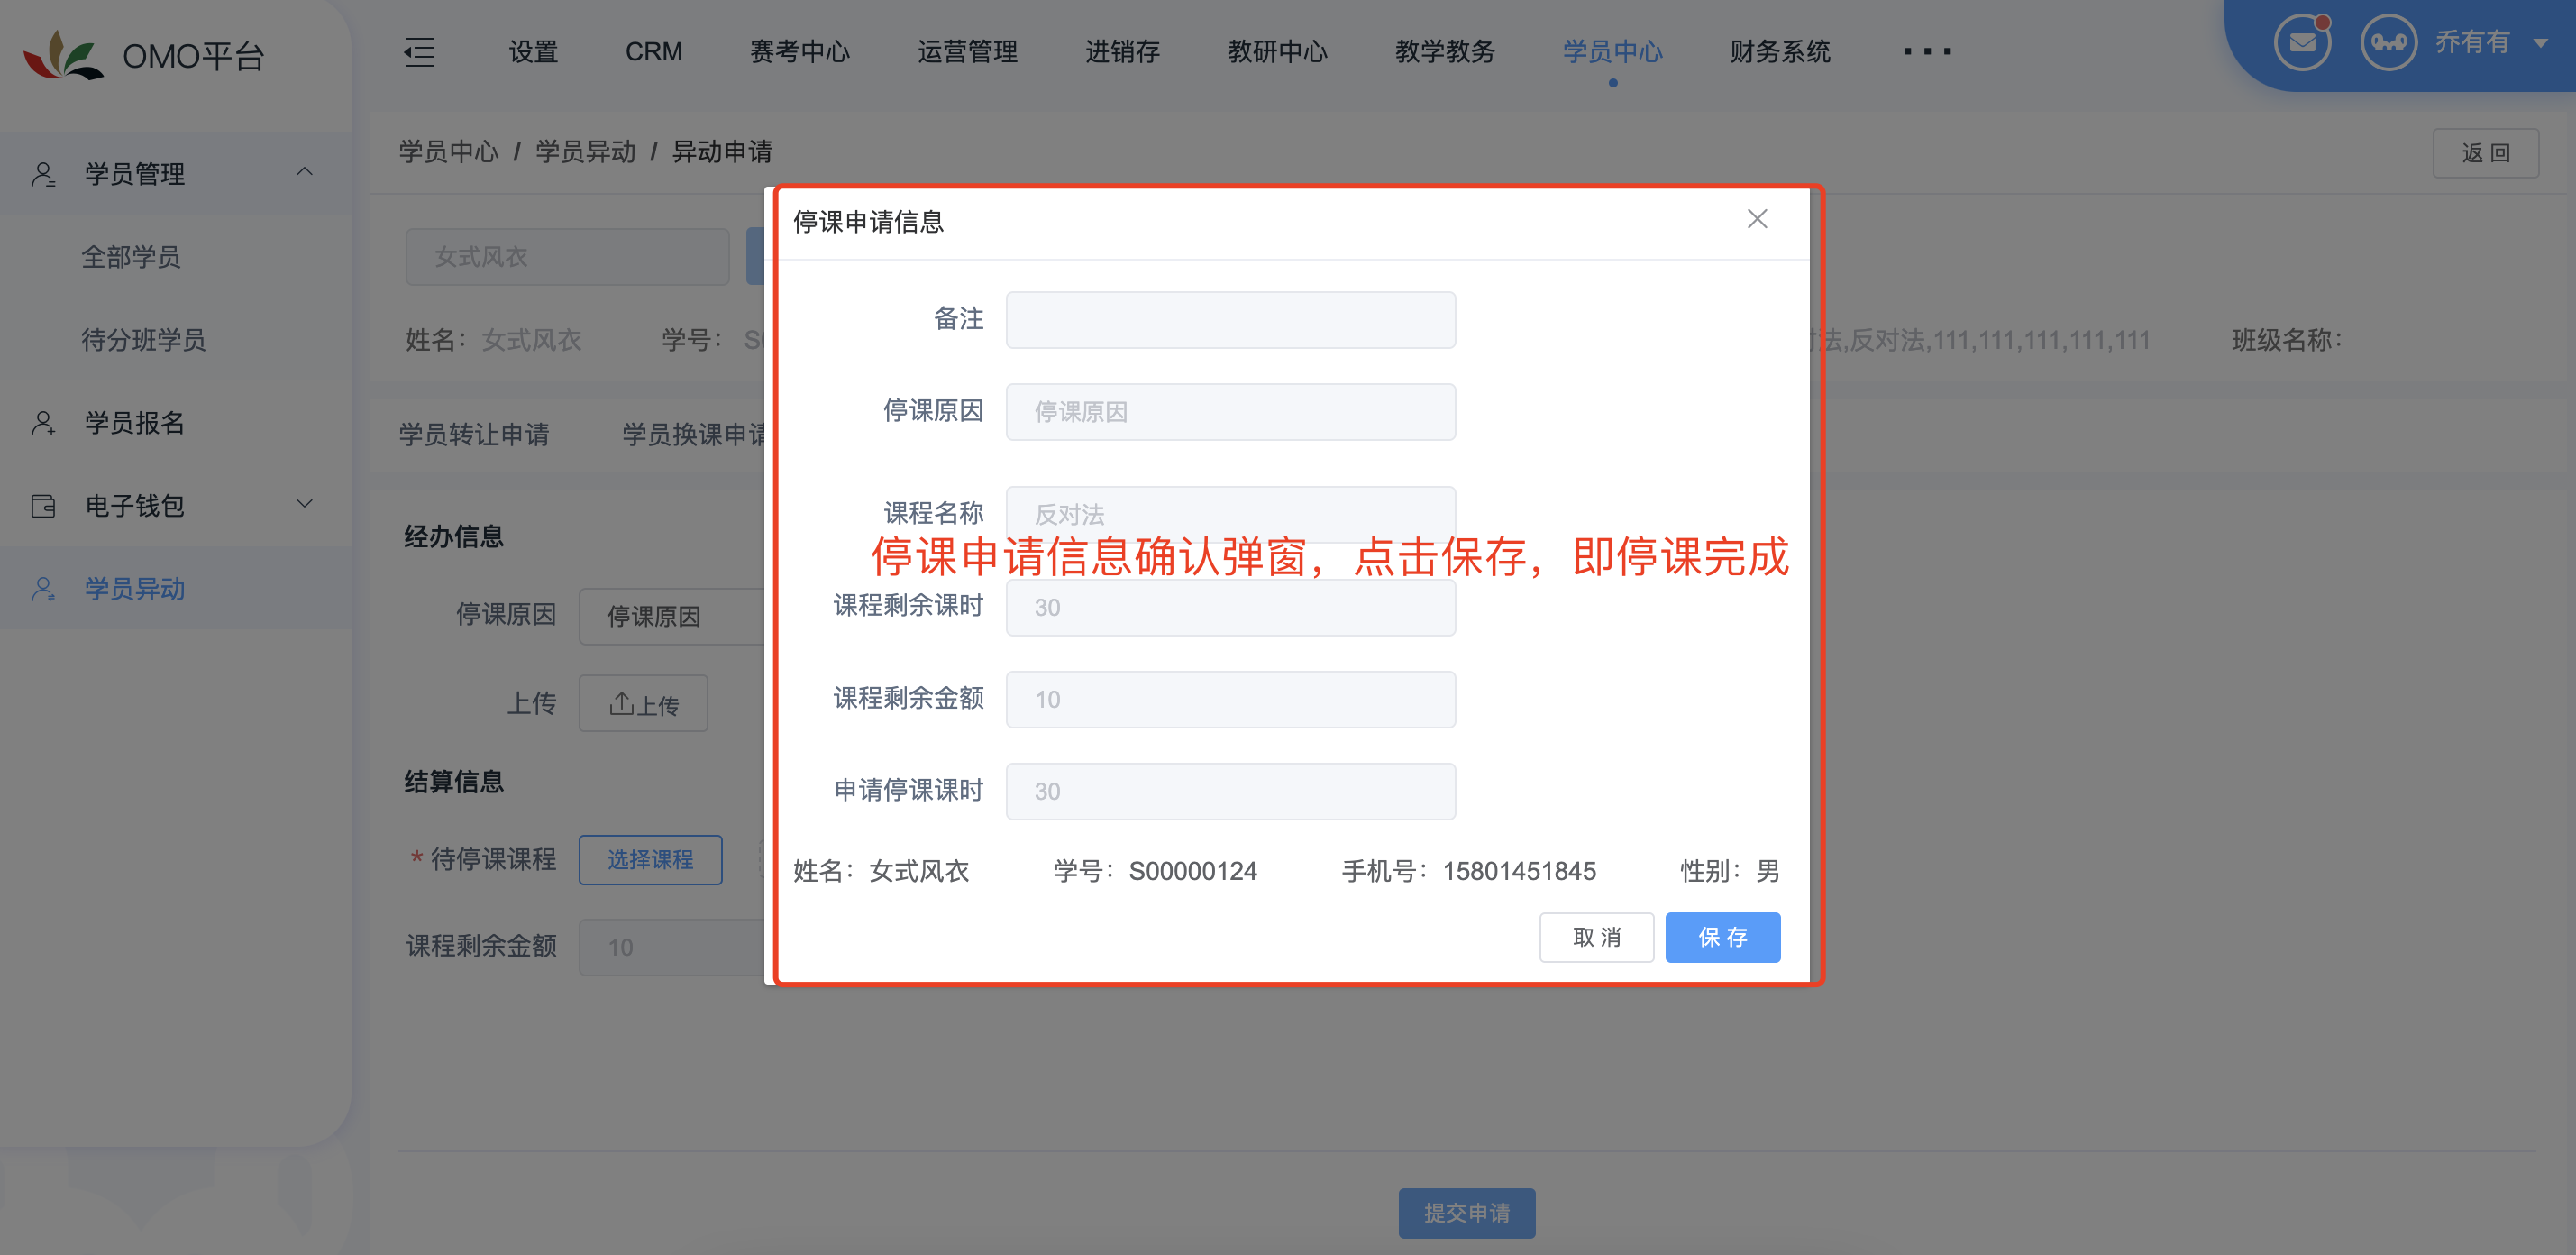The width and height of the screenshot is (2576, 1255).
Task: Open the CRM top menu
Action: tap(654, 52)
